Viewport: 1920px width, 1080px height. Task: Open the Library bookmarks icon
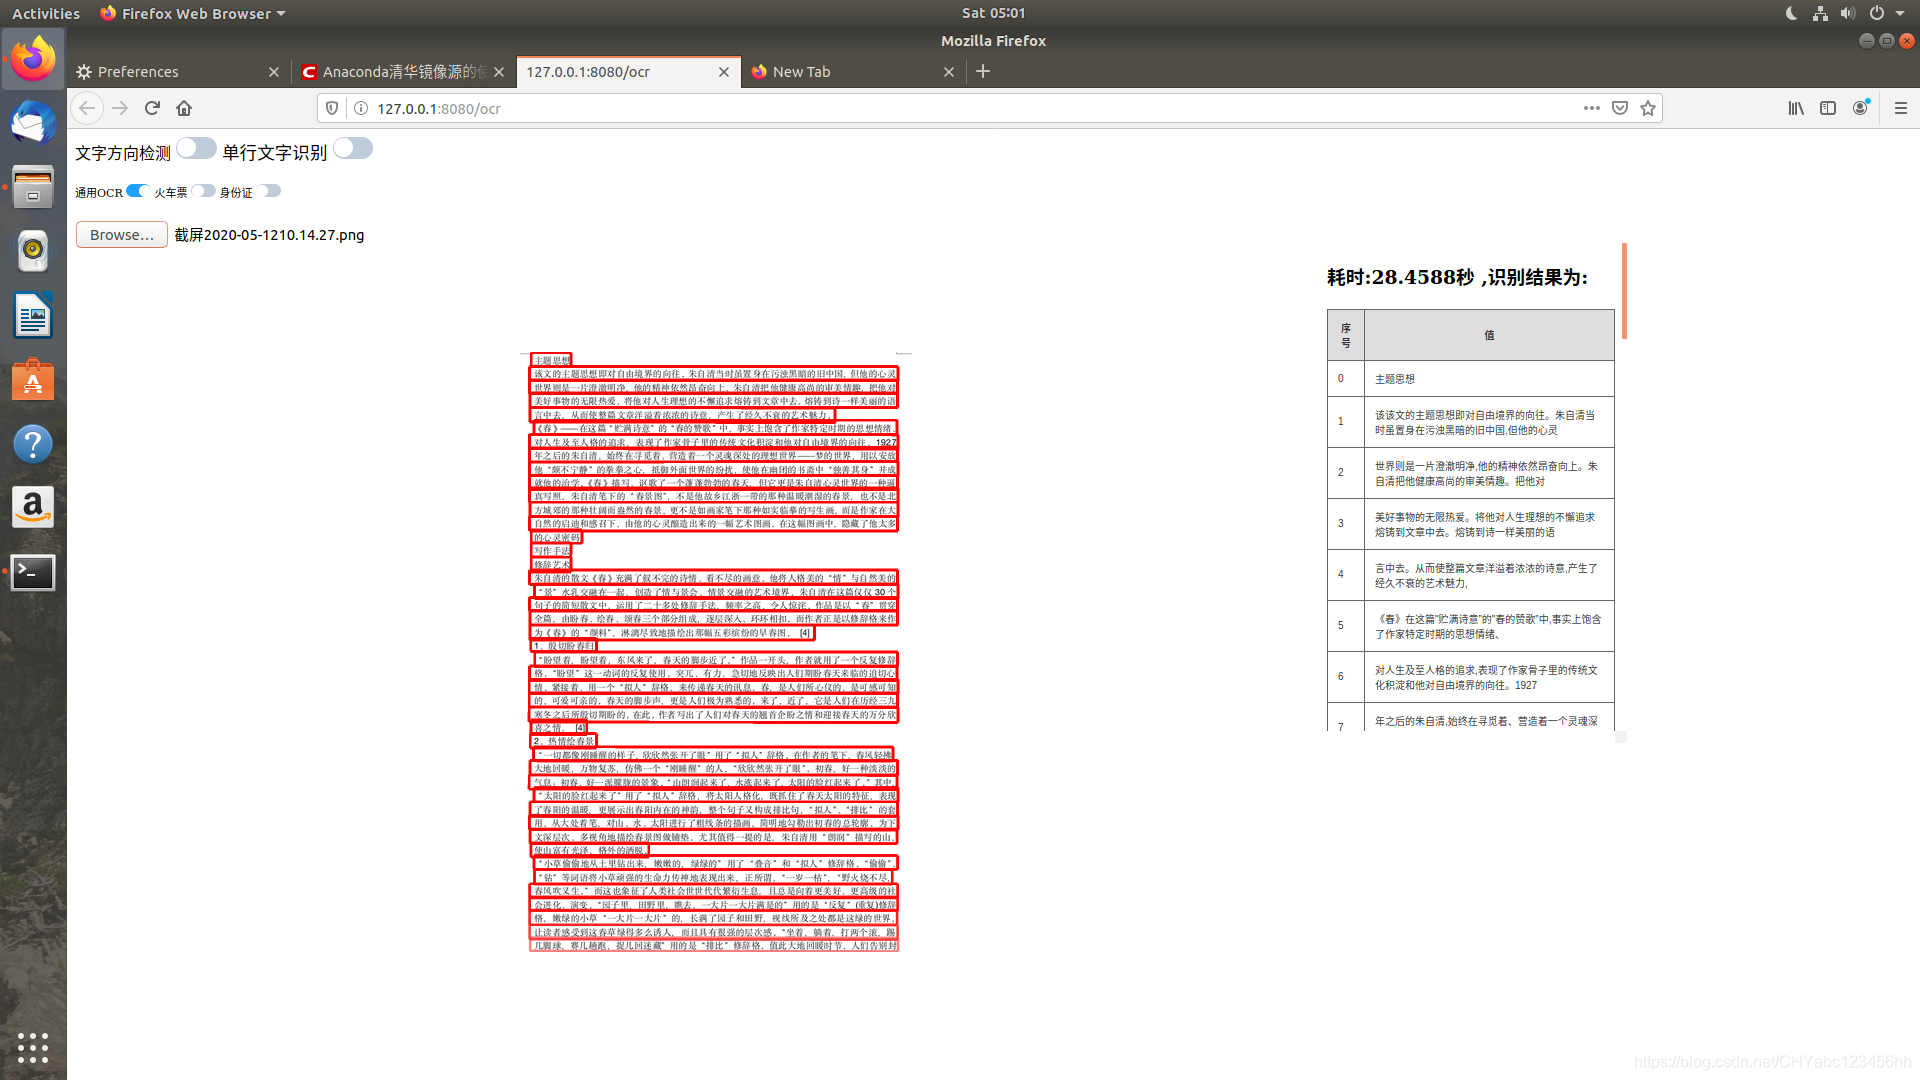pyautogui.click(x=1796, y=108)
